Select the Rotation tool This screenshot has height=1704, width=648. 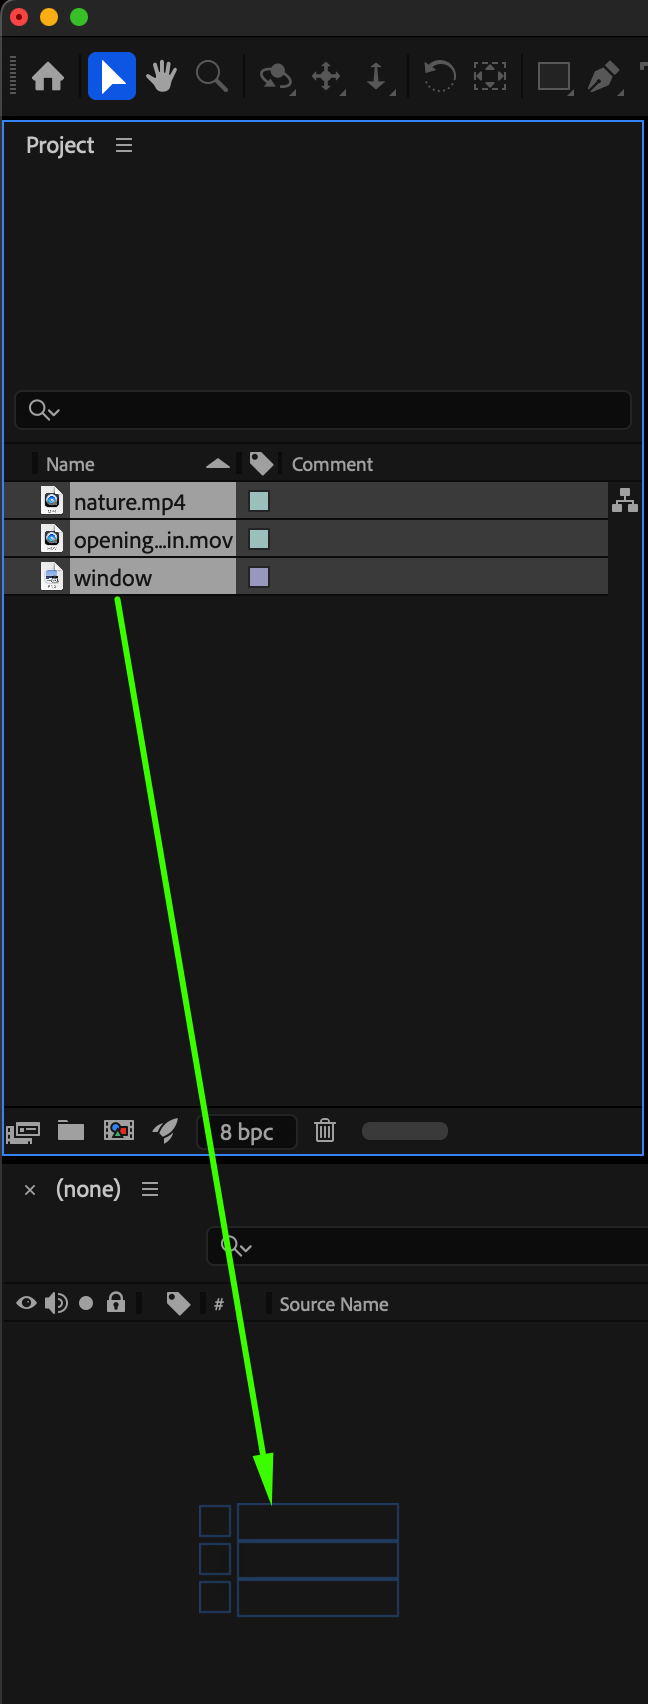[x=439, y=77]
